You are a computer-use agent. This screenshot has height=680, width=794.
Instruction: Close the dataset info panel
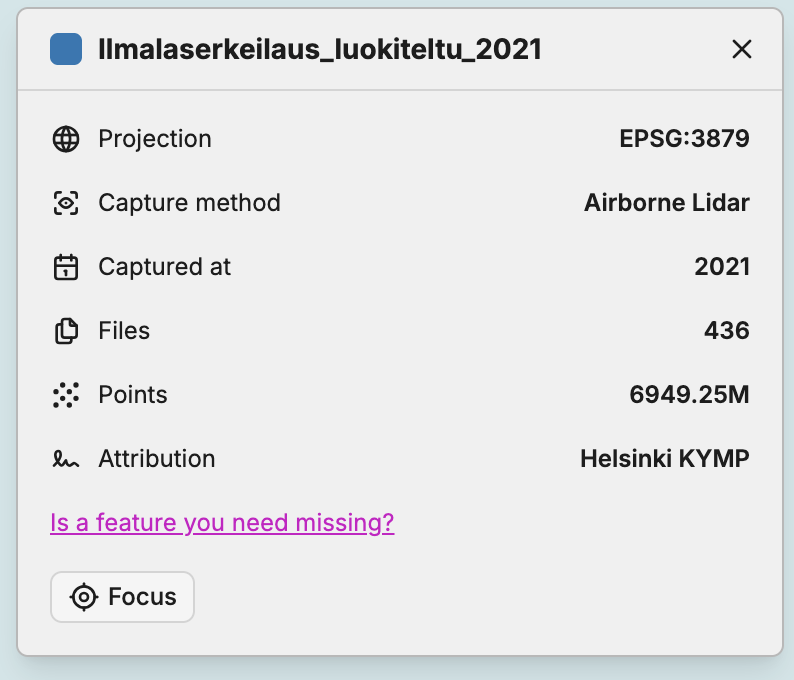point(741,49)
